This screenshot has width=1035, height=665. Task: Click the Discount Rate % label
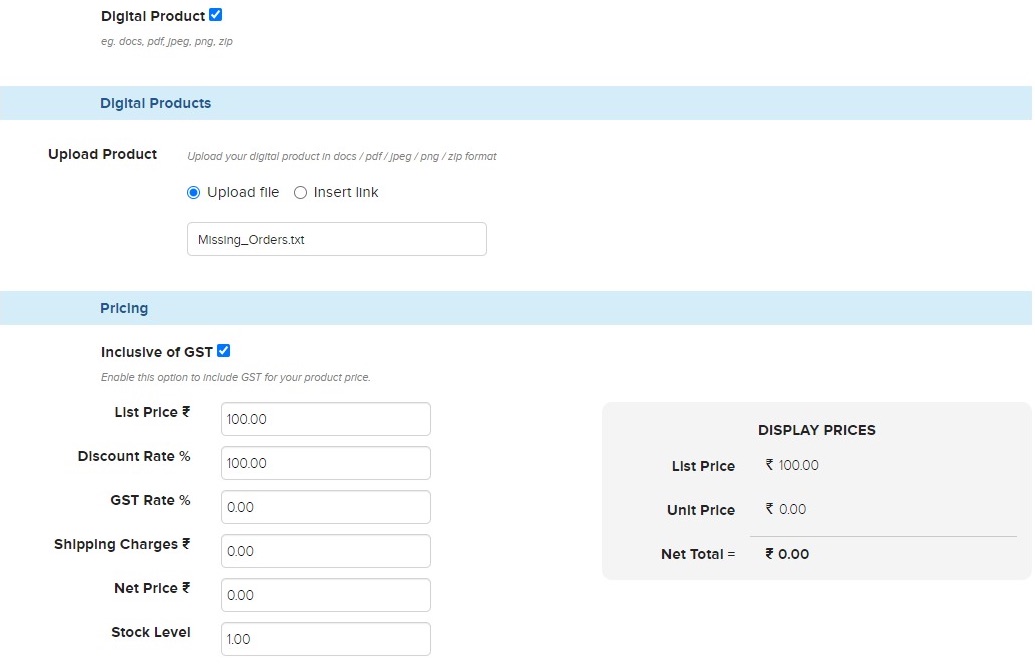(x=134, y=456)
